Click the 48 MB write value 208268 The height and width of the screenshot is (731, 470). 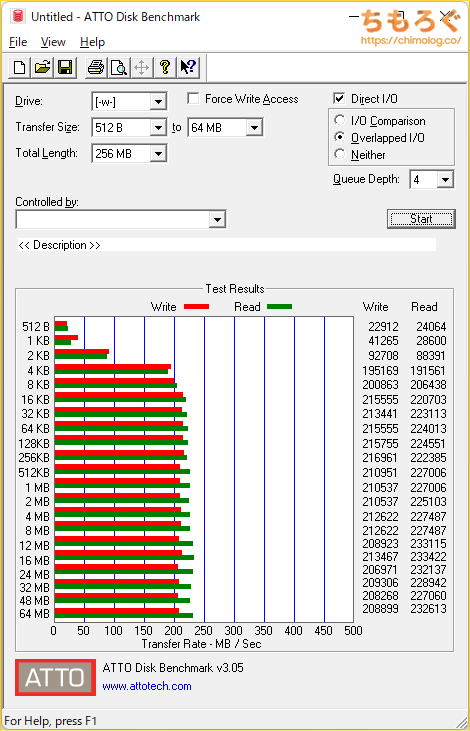pyautogui.click(x=380, y=596)
